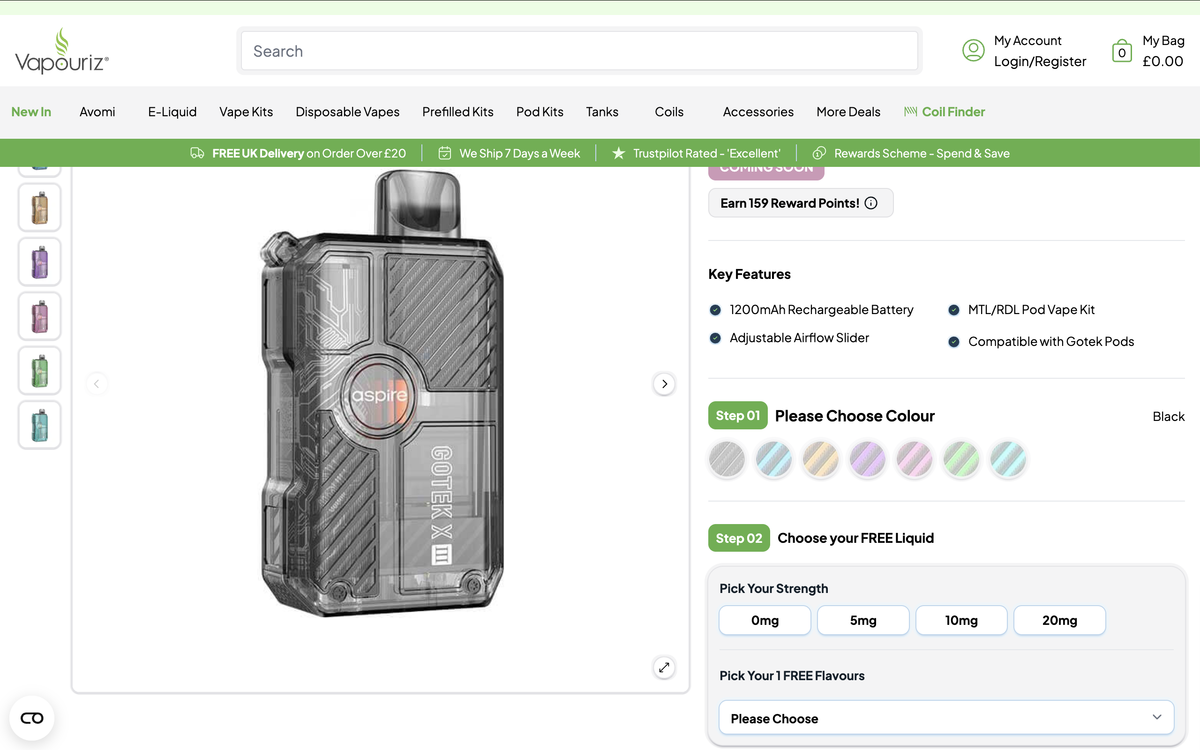Open the Disposable Vapes menu
This screenshot has height=750, width=1200.
click(x=347, y=112)
